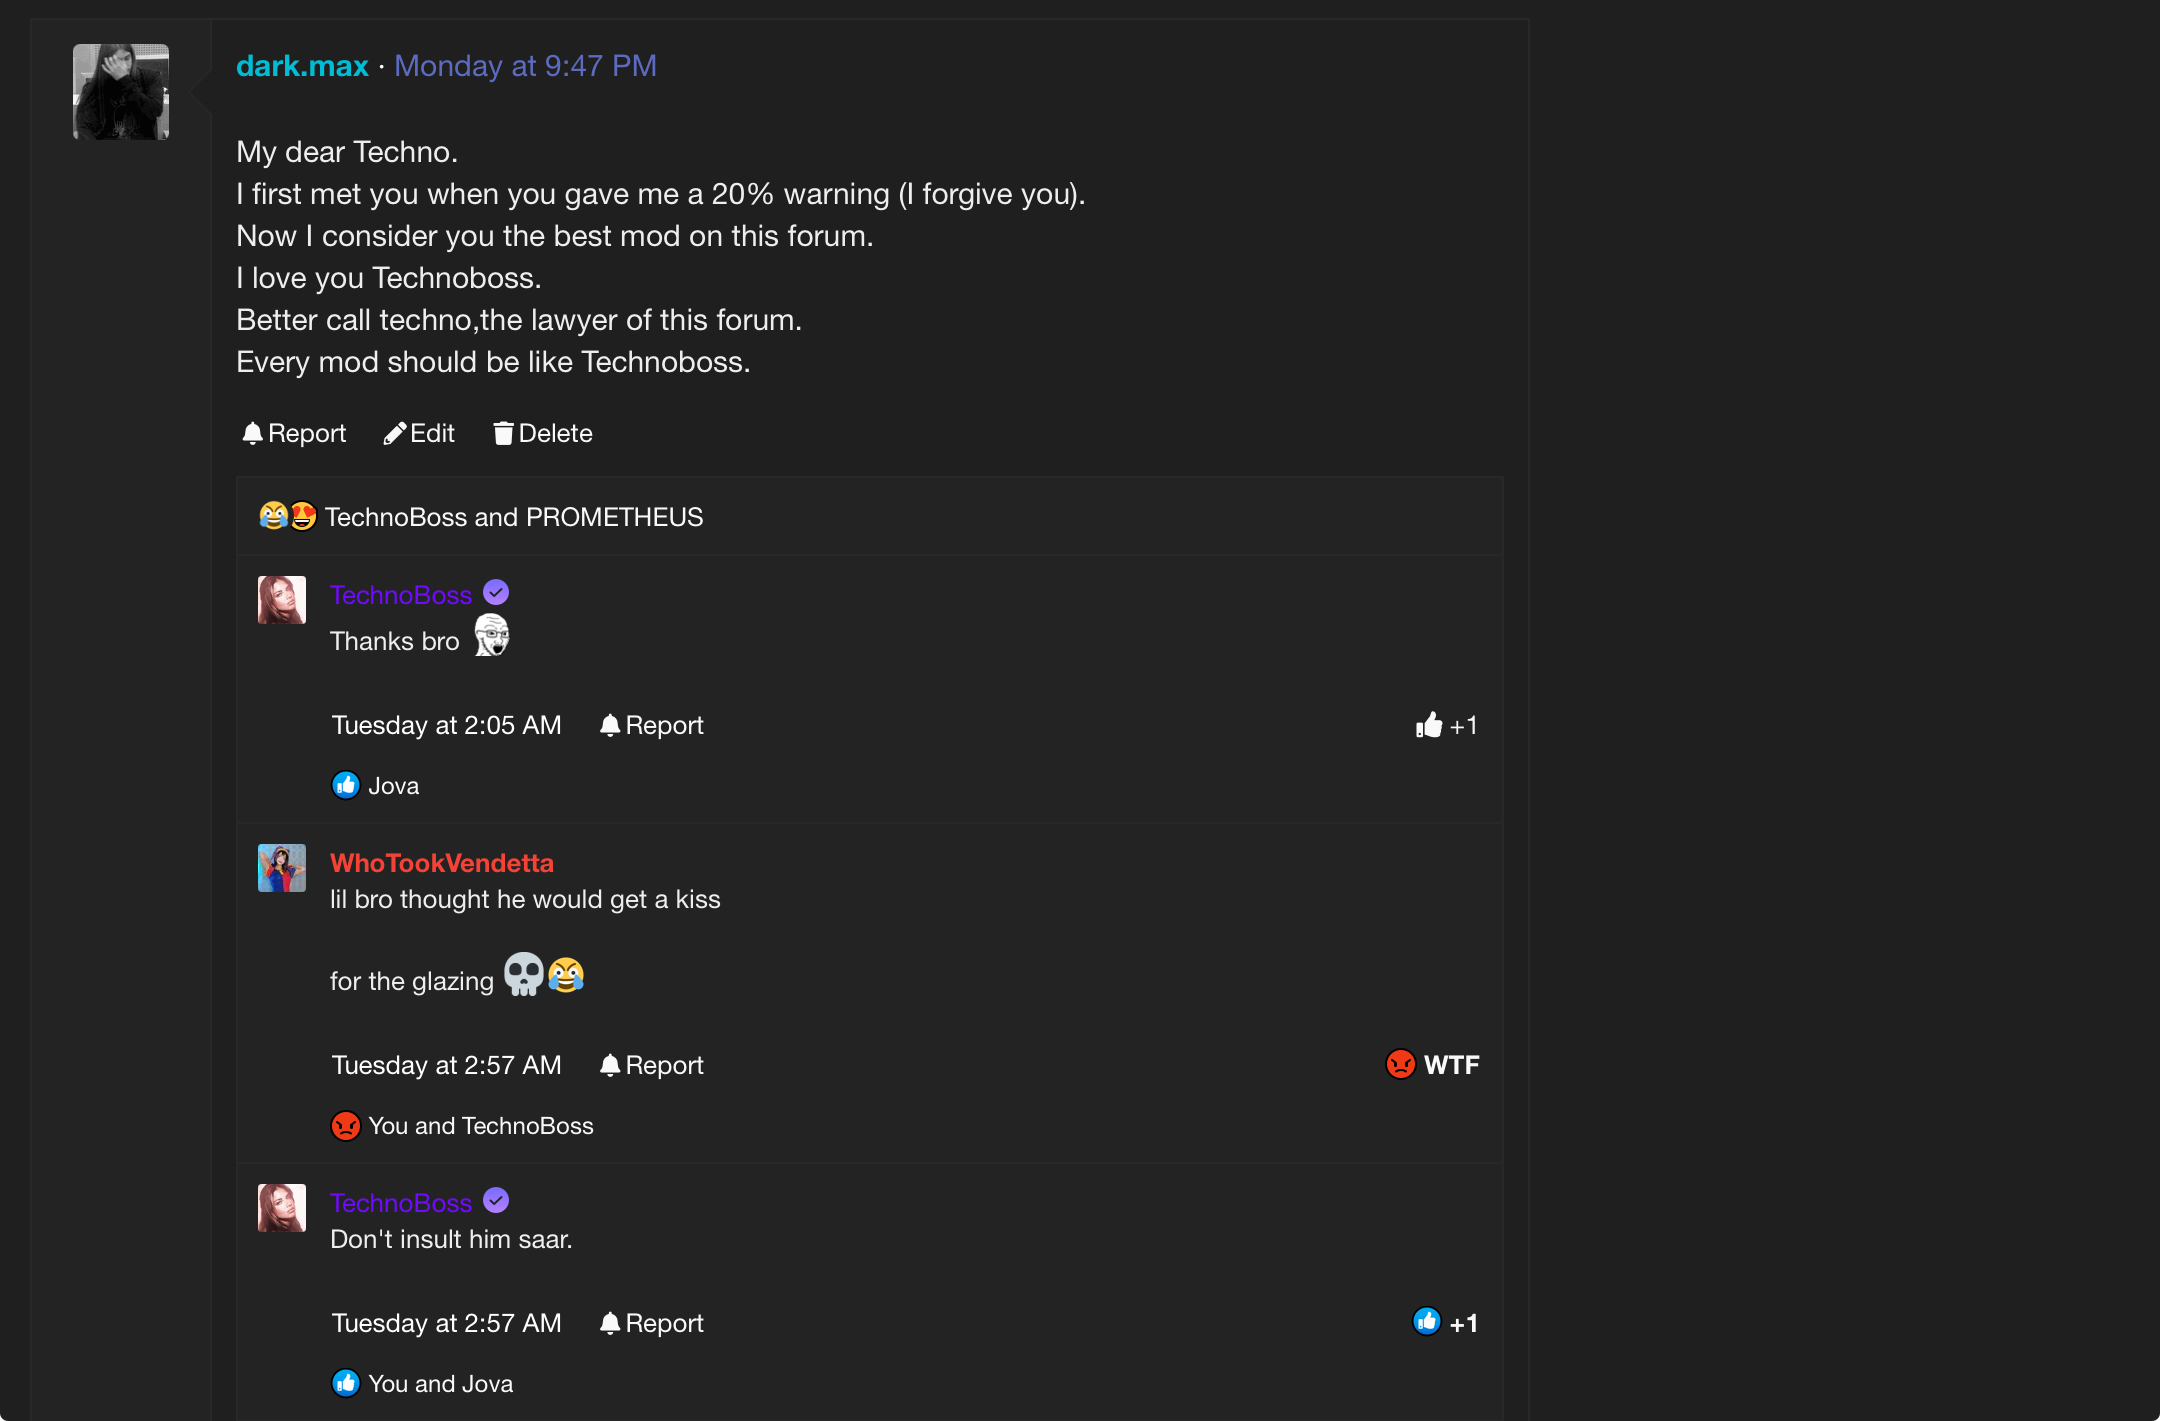2160x1421 pixels.
Task: Click the verified badge next to the first TechnoBoss name
Action: point(496,593)
